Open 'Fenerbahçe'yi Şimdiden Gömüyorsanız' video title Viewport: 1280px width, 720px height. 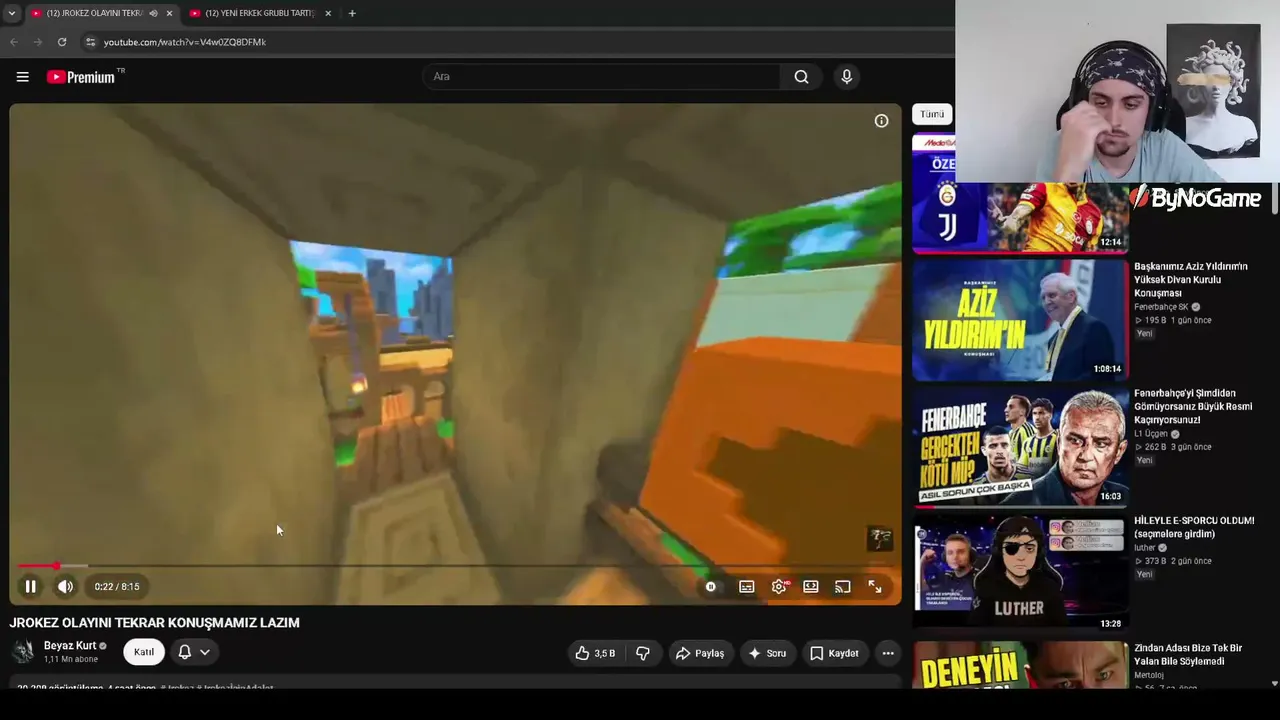1193,406
